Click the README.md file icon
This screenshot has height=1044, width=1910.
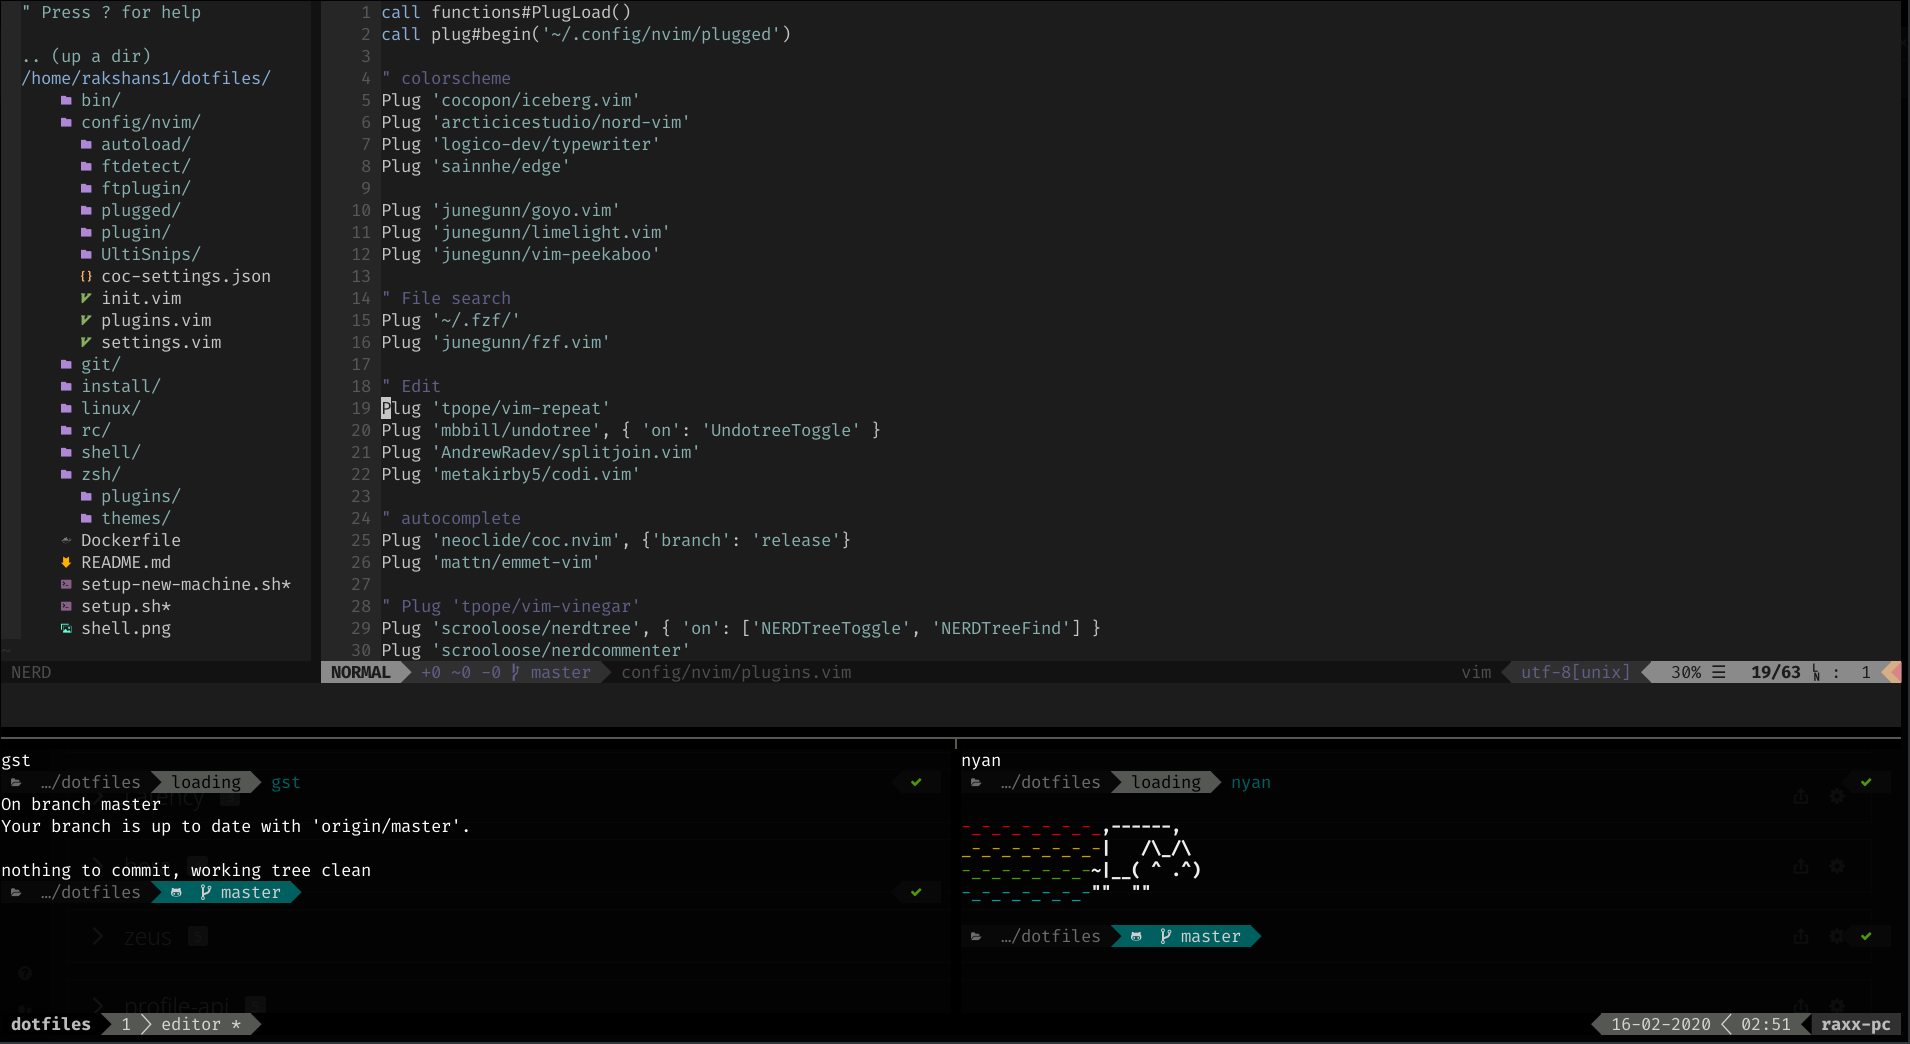coord(66,562)
